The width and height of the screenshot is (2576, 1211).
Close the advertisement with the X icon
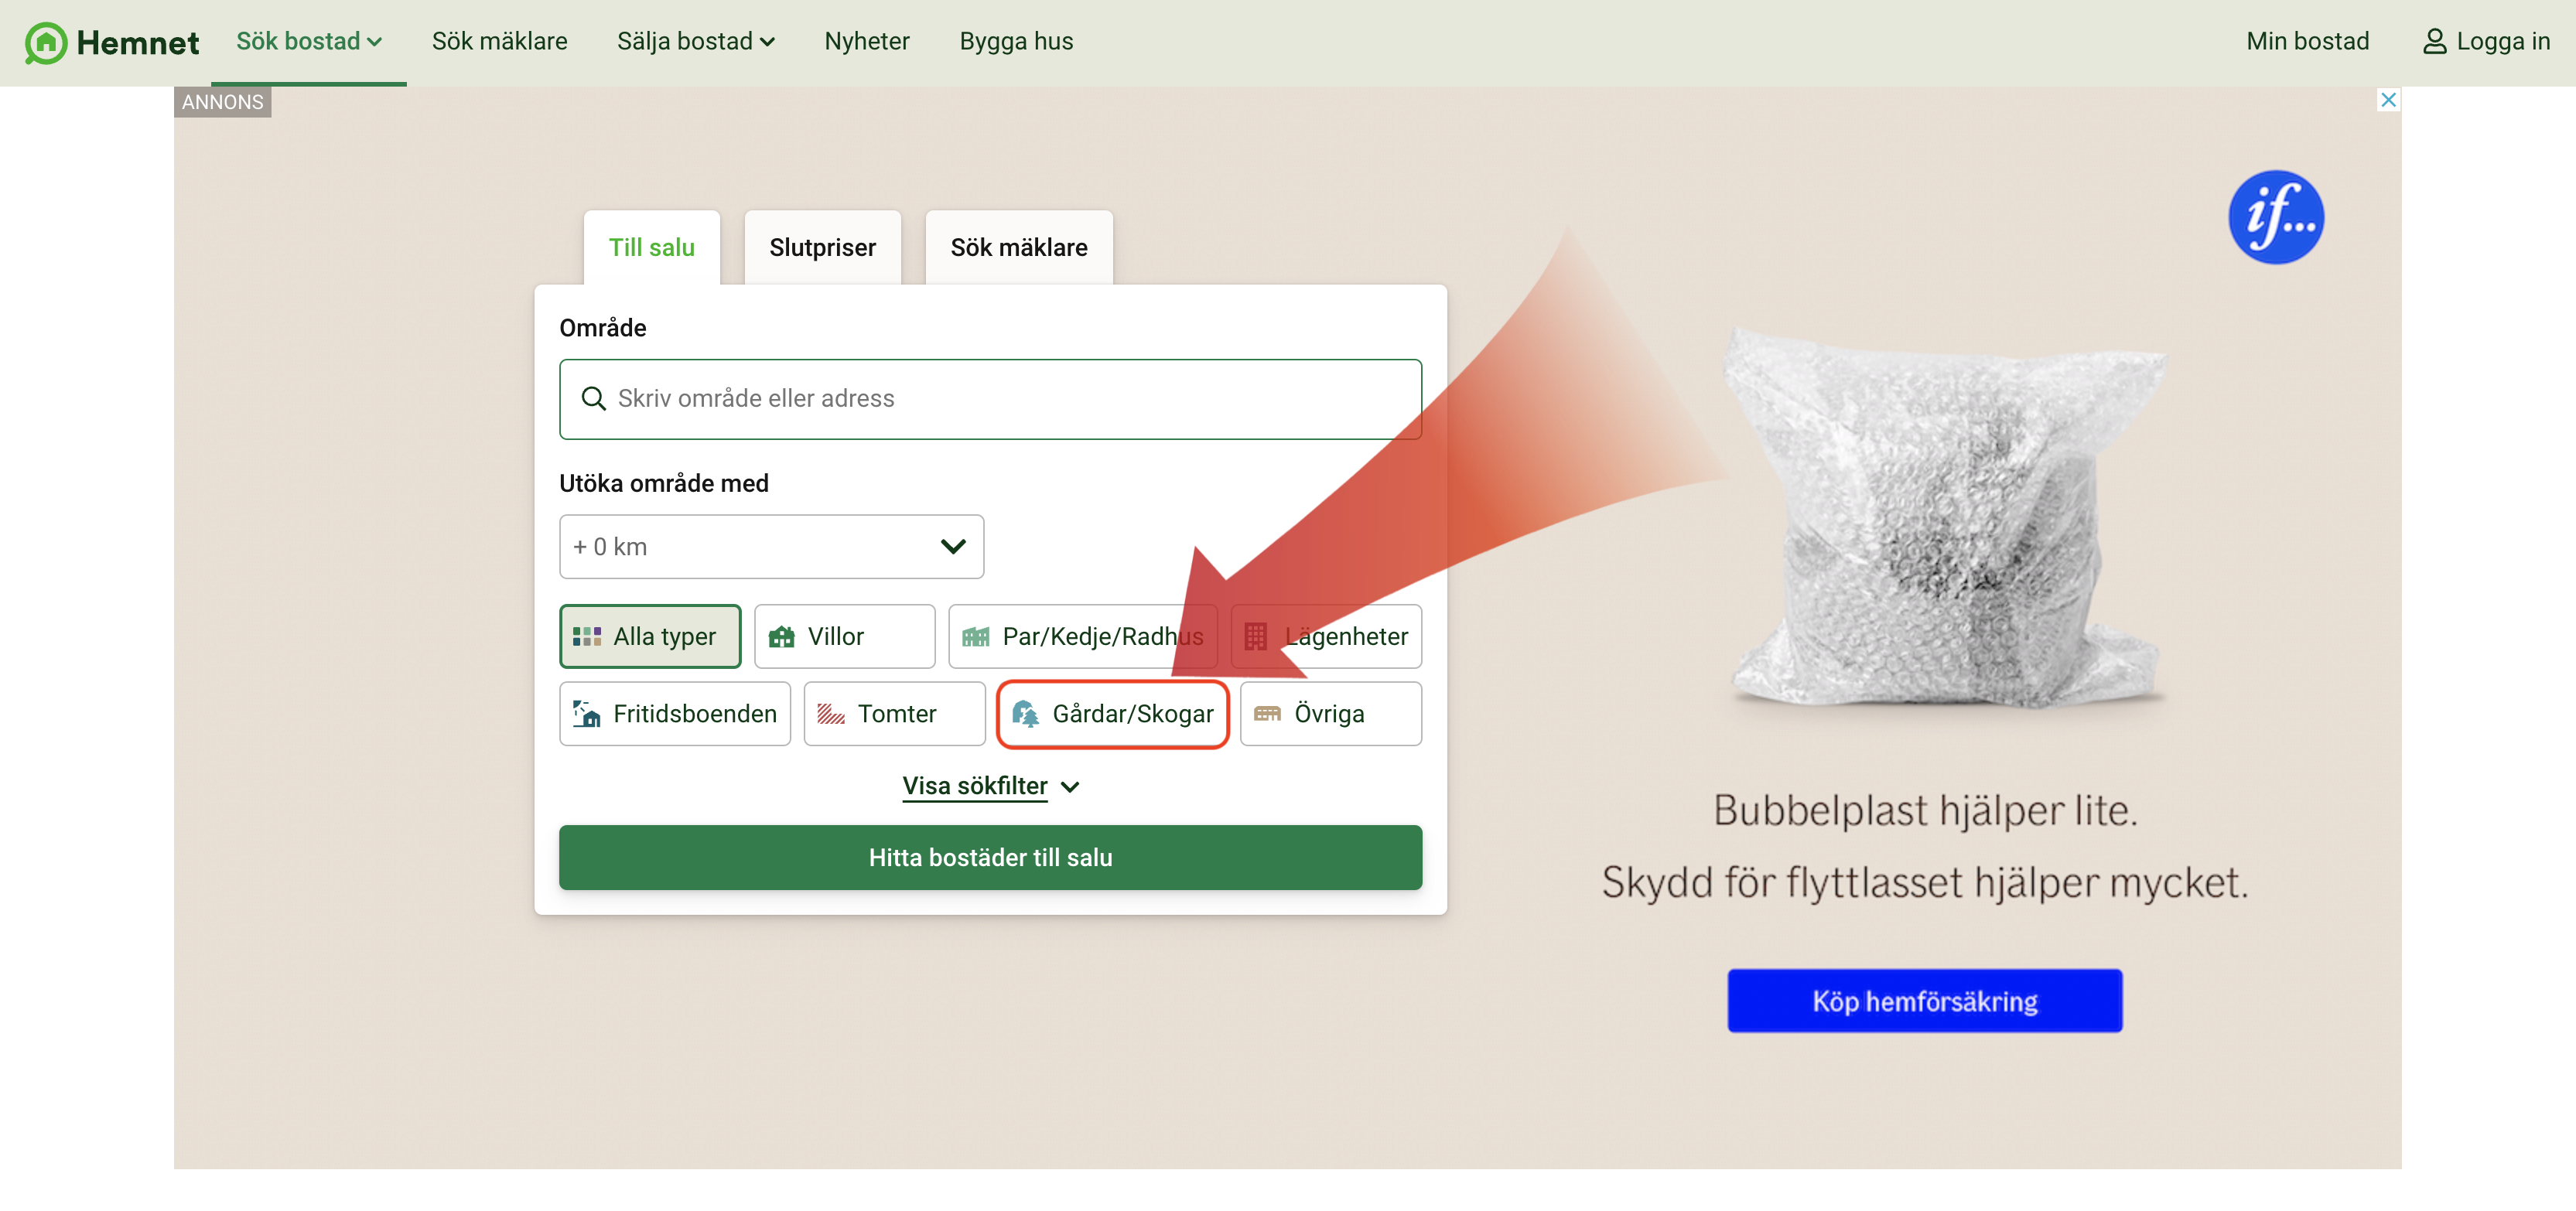click(x=2388, y=100)
